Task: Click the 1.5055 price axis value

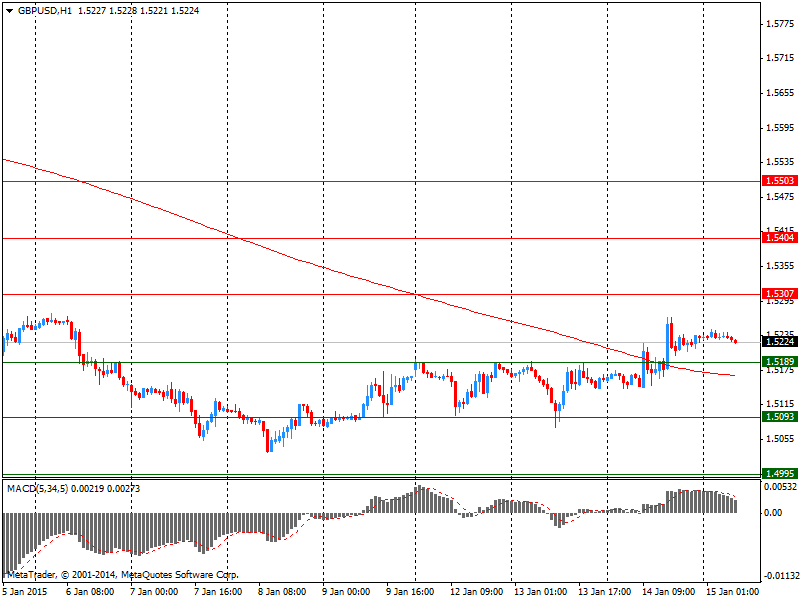Action: [780, 439]
